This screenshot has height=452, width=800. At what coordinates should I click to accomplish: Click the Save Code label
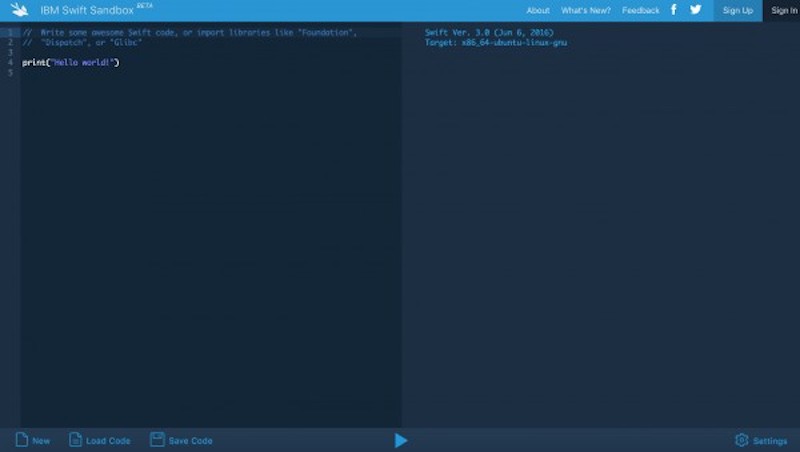(x=190, y=441)
